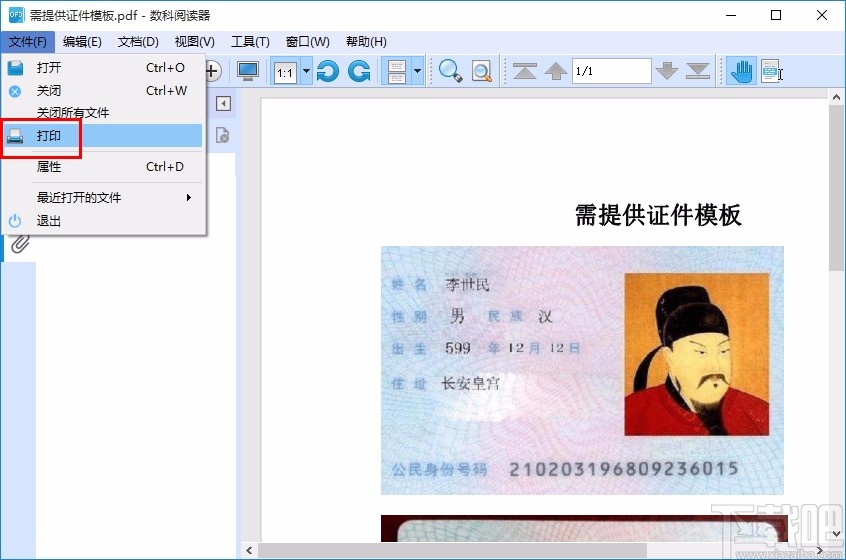Maximize the reader window
Viewport: 846px width, 560px height.
coord(776,15)
